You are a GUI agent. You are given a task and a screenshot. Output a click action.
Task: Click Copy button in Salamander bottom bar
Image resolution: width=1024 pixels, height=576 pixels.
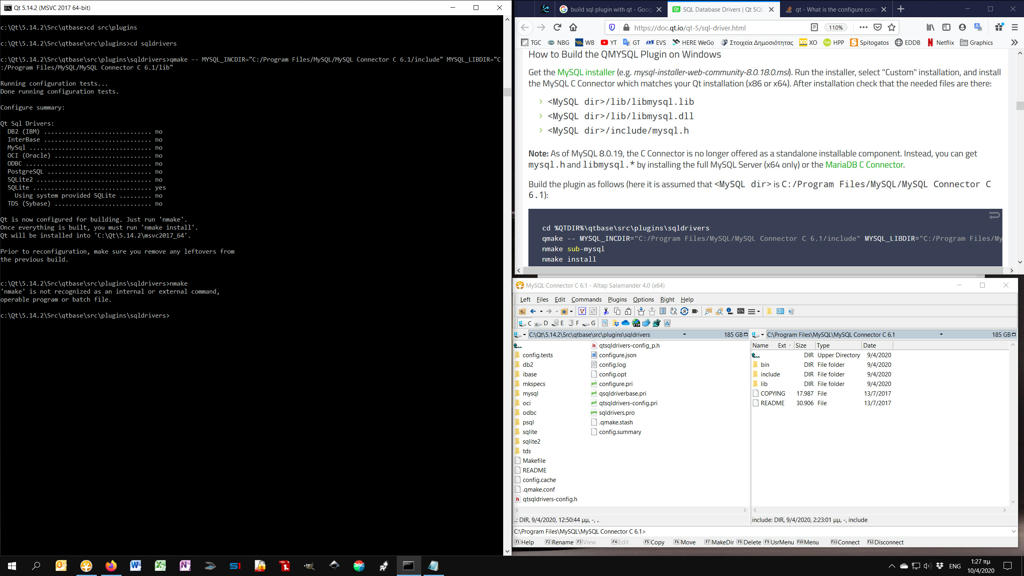654,542
